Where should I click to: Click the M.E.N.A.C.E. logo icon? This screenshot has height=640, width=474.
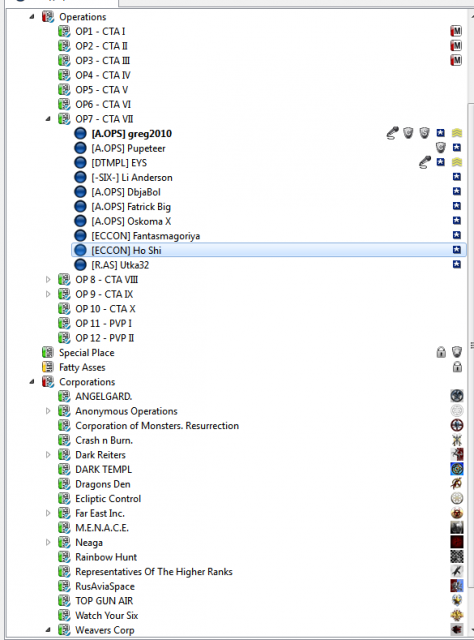(x=457, y=528)
